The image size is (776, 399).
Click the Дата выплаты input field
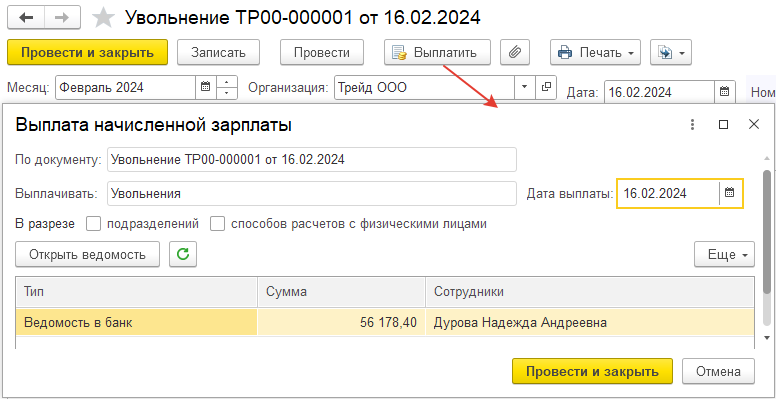pyautogui.click(x=668, y=193)
